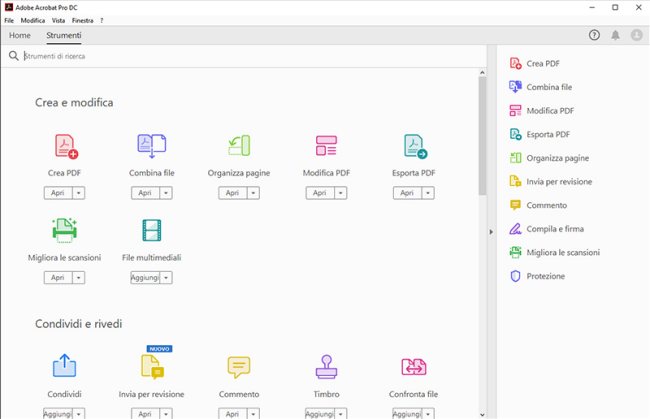Screen dimensions: 650x419
Task: Click the Commento icon in the right sidebar
Action: tap(515, 205)
